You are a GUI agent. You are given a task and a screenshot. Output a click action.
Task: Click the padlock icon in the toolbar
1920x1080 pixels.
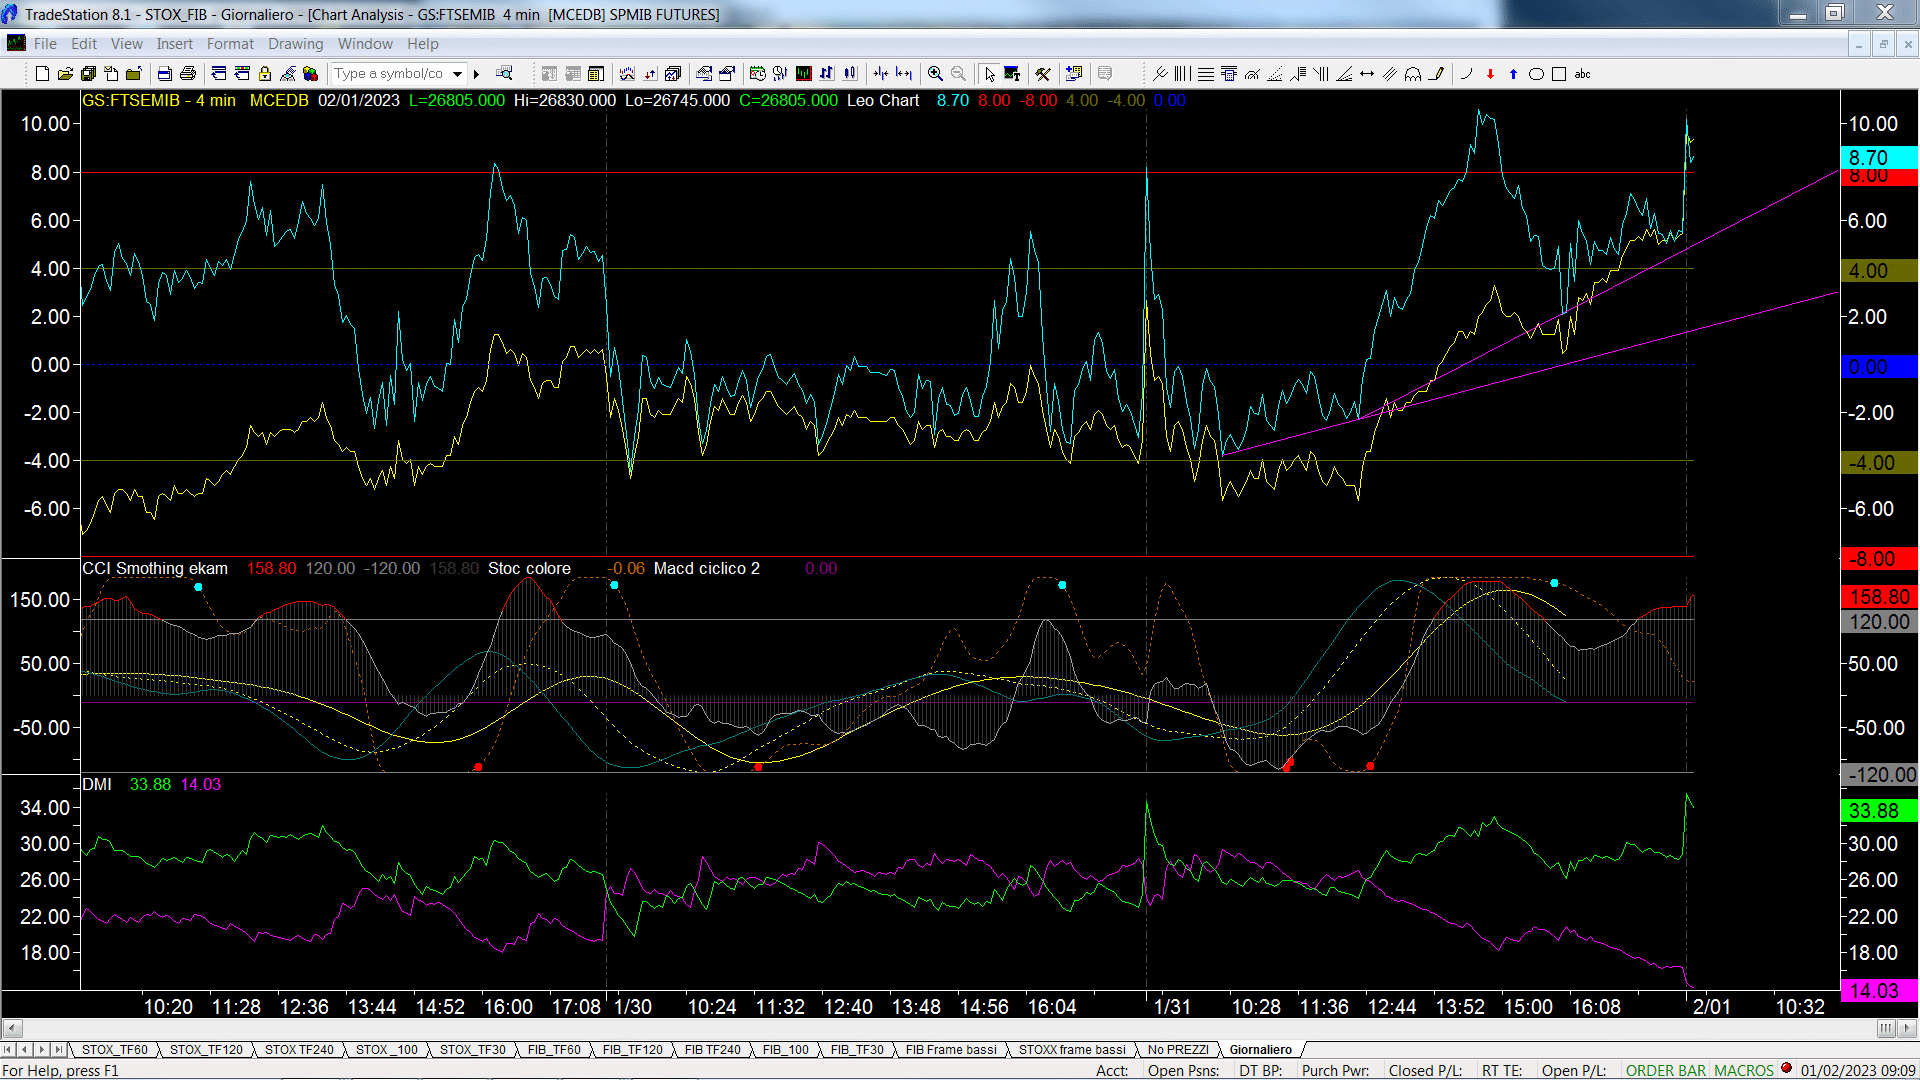point(265,74)
